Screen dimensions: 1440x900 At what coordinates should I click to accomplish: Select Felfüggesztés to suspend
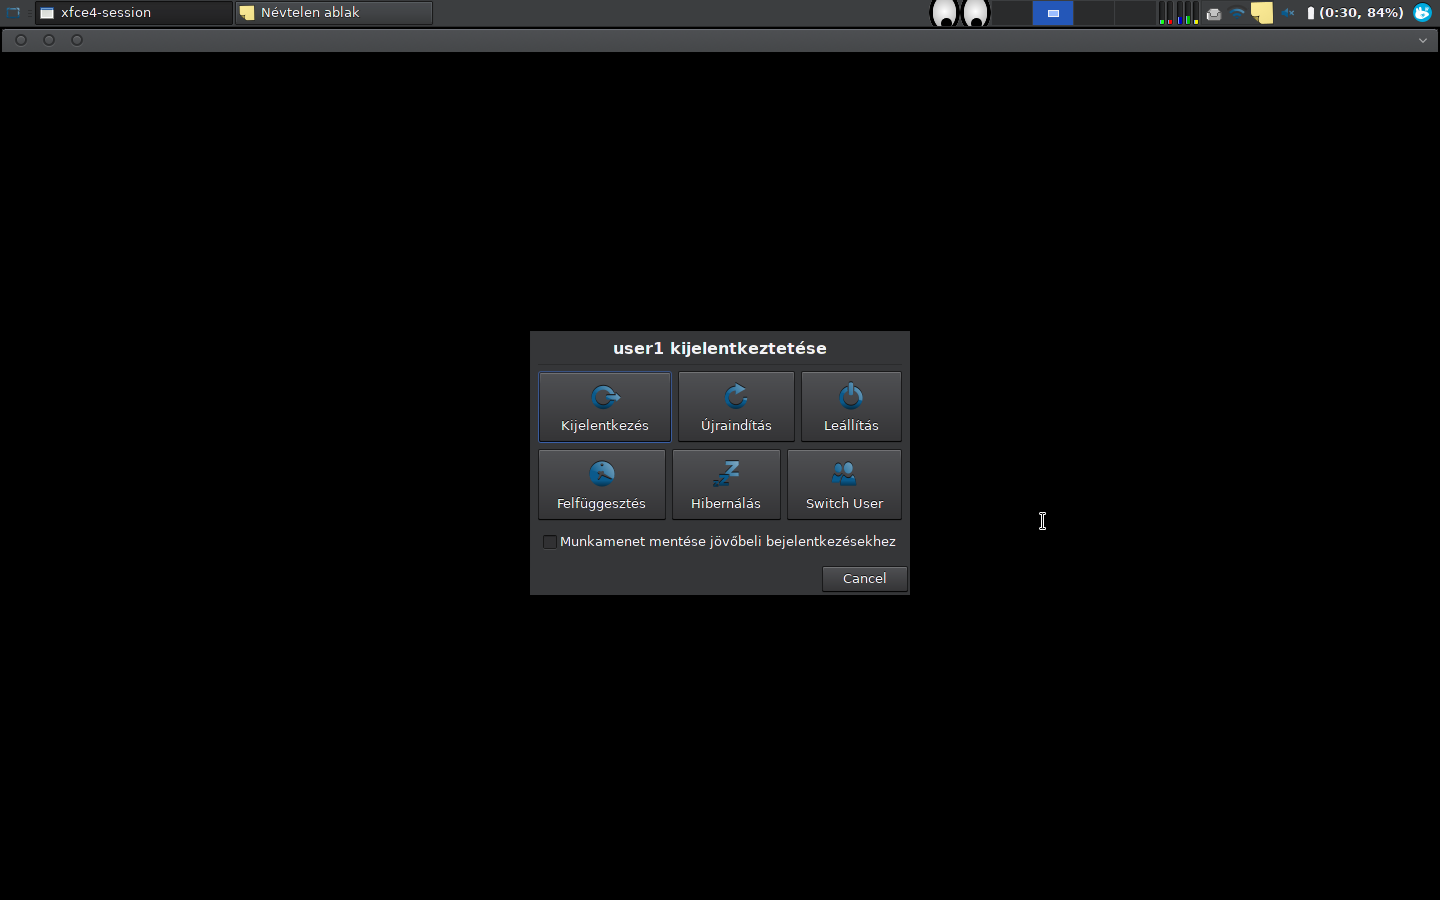(x=601, y=485)
